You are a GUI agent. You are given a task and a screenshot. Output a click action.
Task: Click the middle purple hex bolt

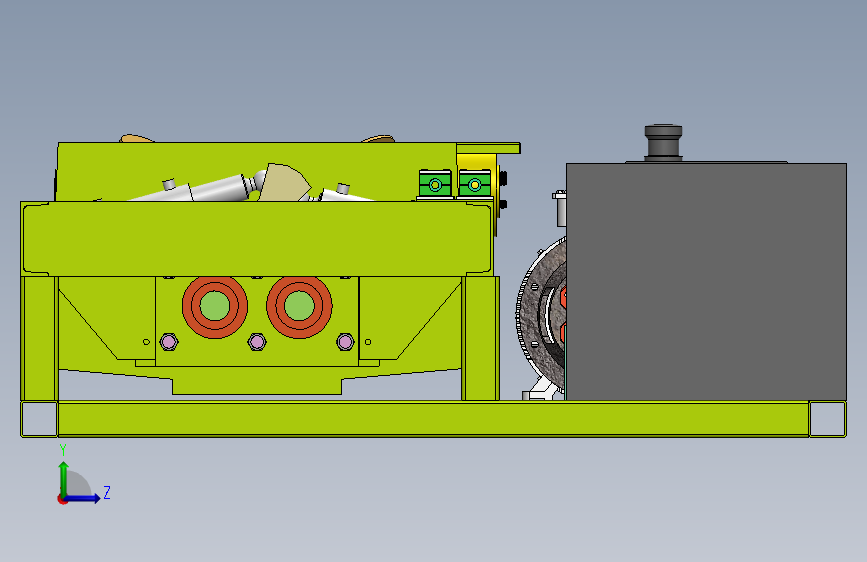(x=257, y=342)
